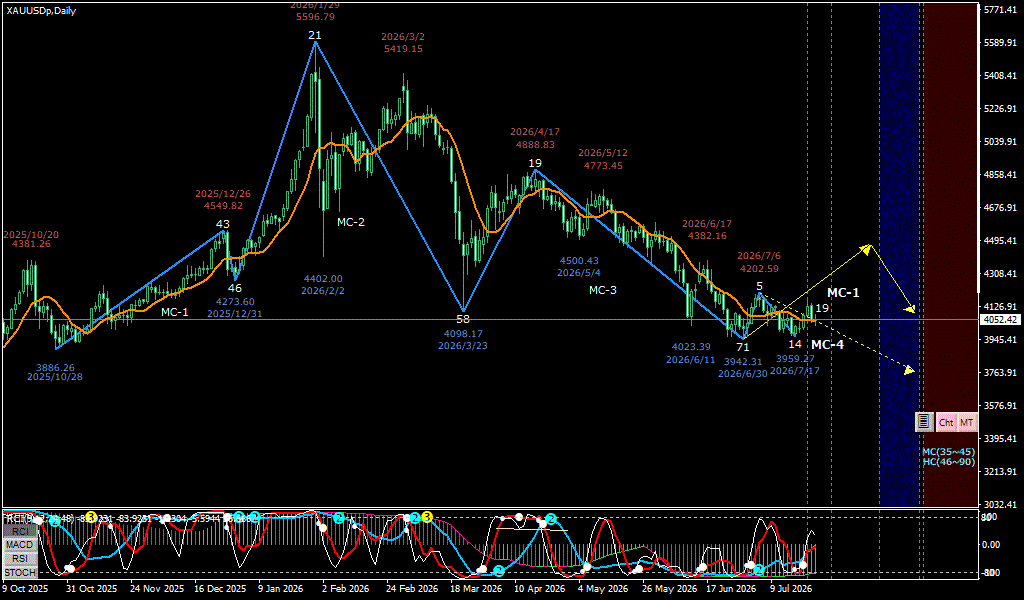1024x600 pixels.
Task: Click the 5419.15 high price label
Action: [x=403, y=48]
